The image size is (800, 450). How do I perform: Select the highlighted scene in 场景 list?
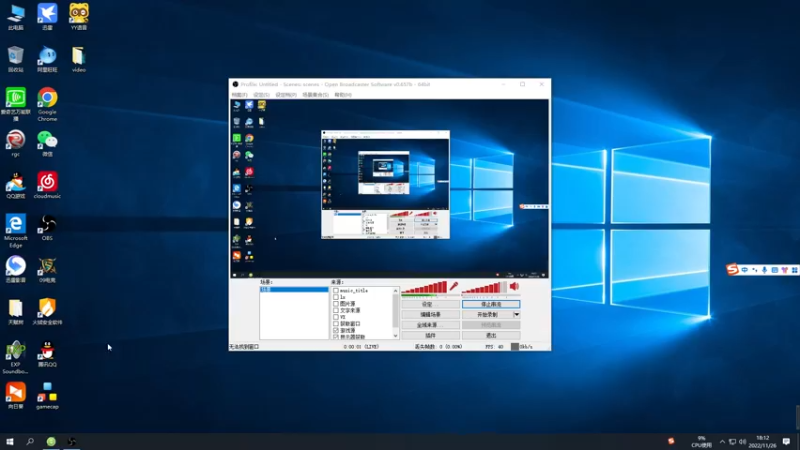tap(294, 290)
